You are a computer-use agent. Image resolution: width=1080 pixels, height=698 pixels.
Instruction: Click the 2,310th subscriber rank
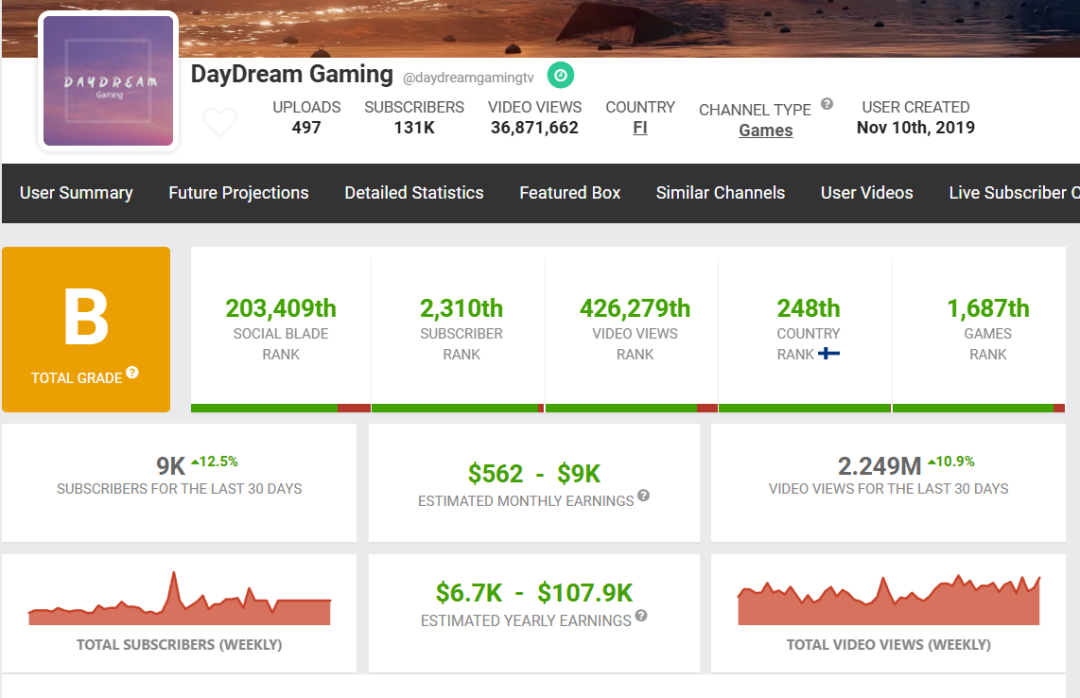pyautogui.click(x=461, y=308)
